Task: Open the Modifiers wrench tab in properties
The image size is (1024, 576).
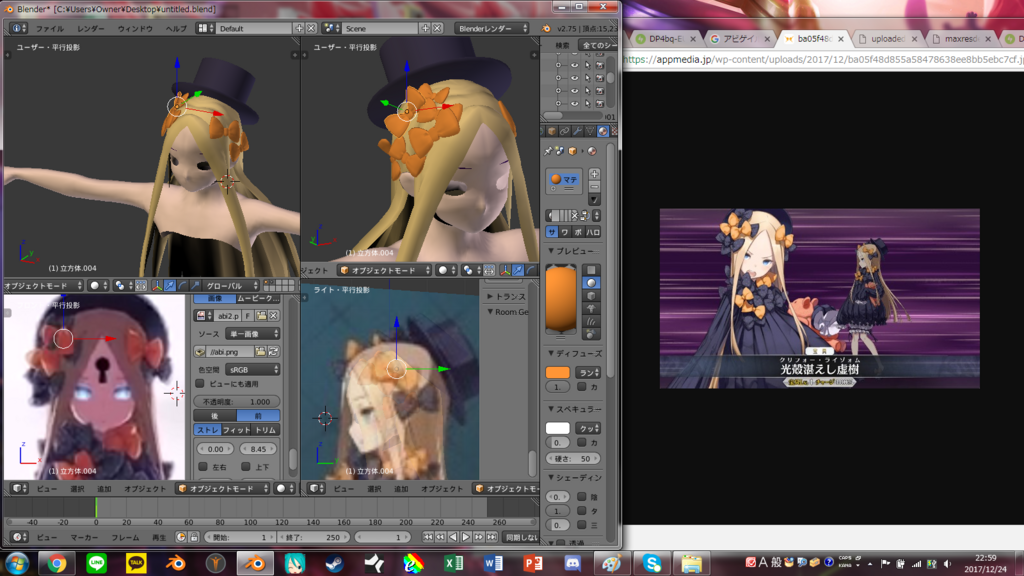Action: click(x=577, y=131)
